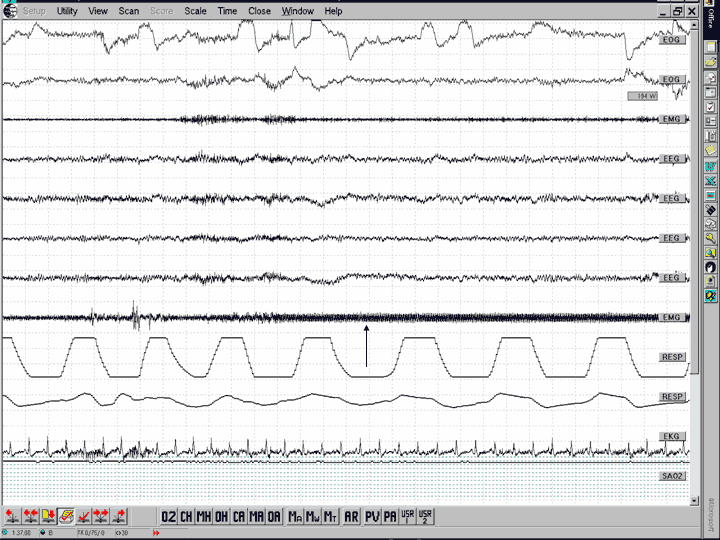Click the O2 event scoring button
720x540 pixels.
click(169, 516)
